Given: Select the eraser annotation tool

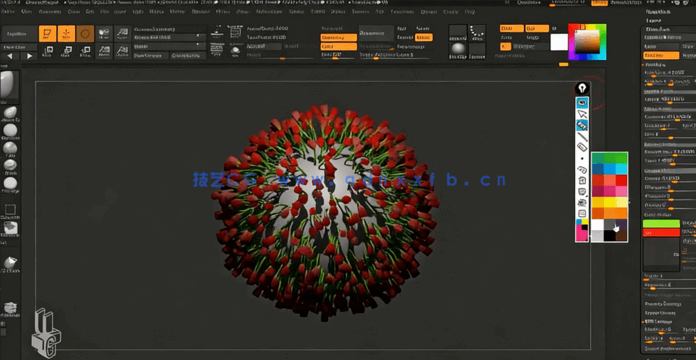Looking at the screenshot, I should 582,147.
